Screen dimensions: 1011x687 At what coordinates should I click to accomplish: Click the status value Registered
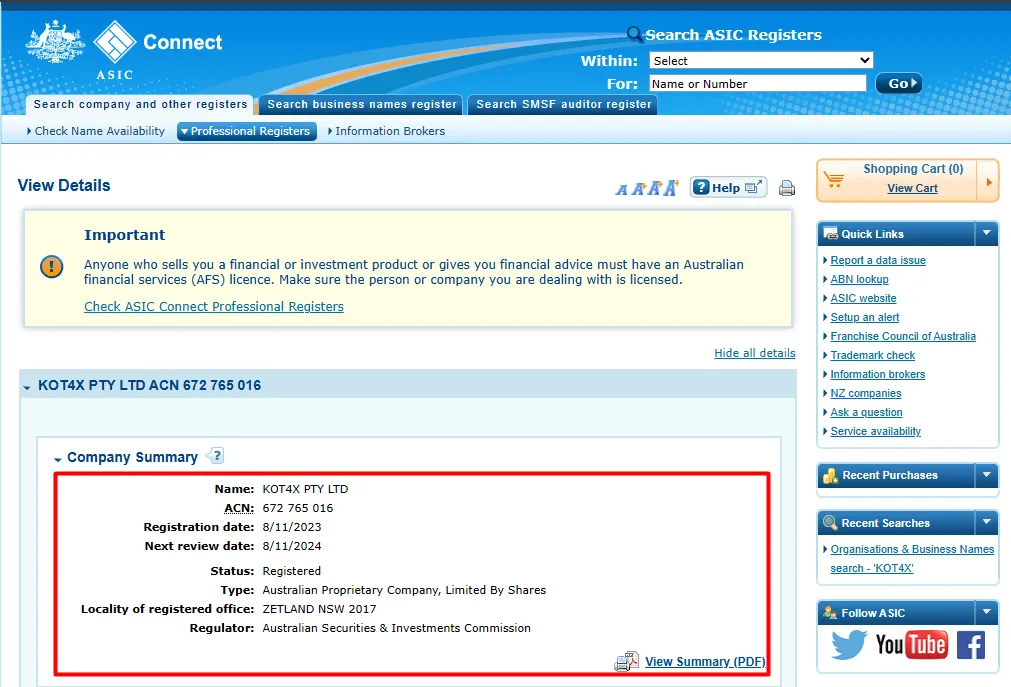coord(291,571)
